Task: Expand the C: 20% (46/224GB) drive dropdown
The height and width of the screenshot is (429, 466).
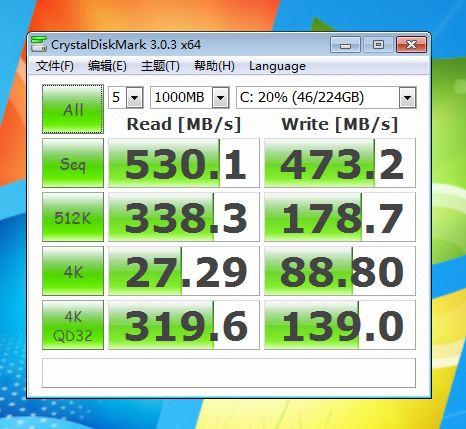Action: tap(407, 98)
